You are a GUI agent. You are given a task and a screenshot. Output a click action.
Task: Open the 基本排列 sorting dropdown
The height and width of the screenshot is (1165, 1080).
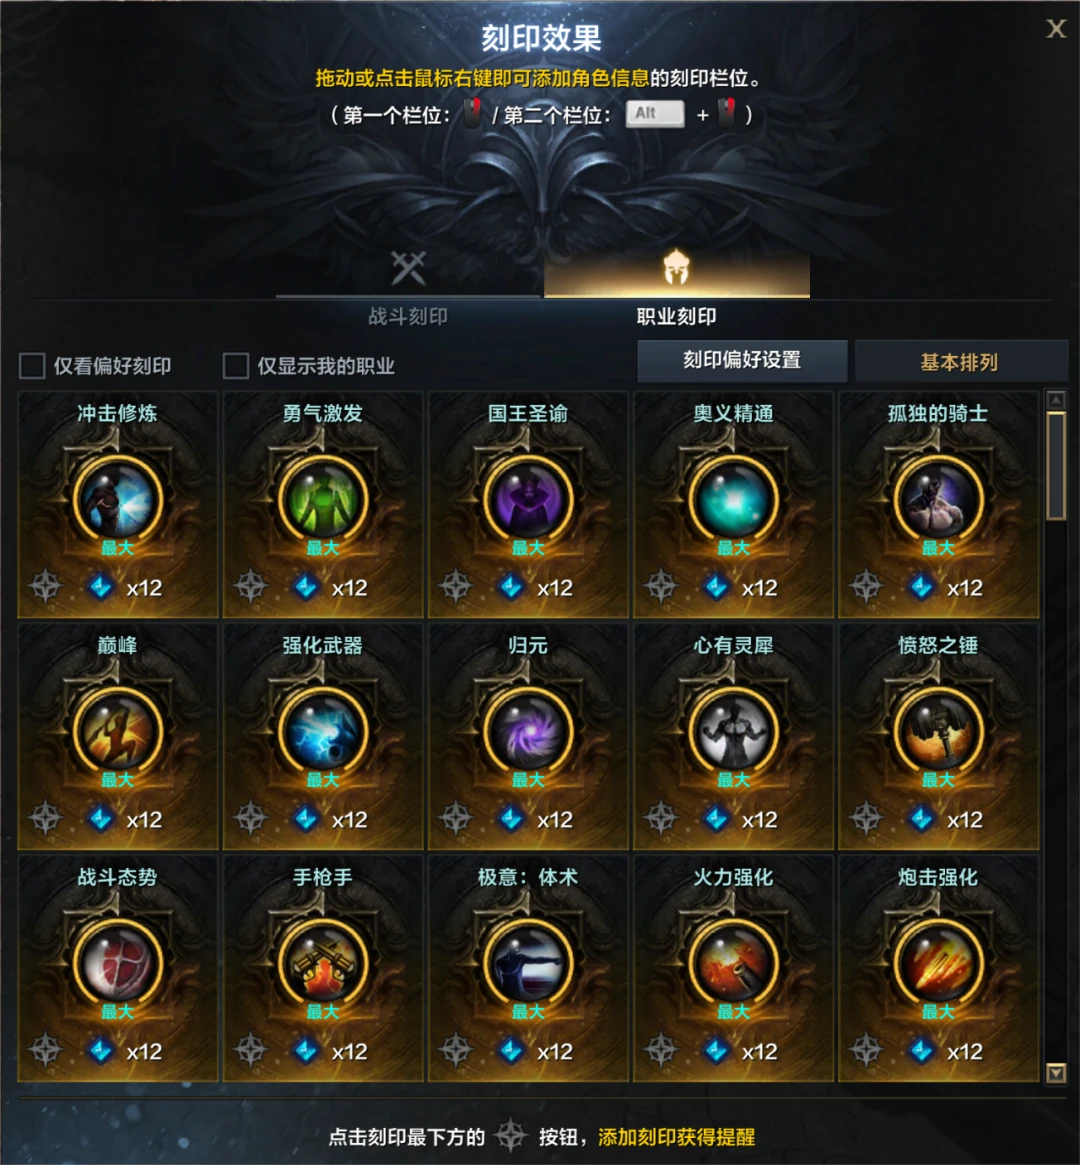click(x=960, y=362)
